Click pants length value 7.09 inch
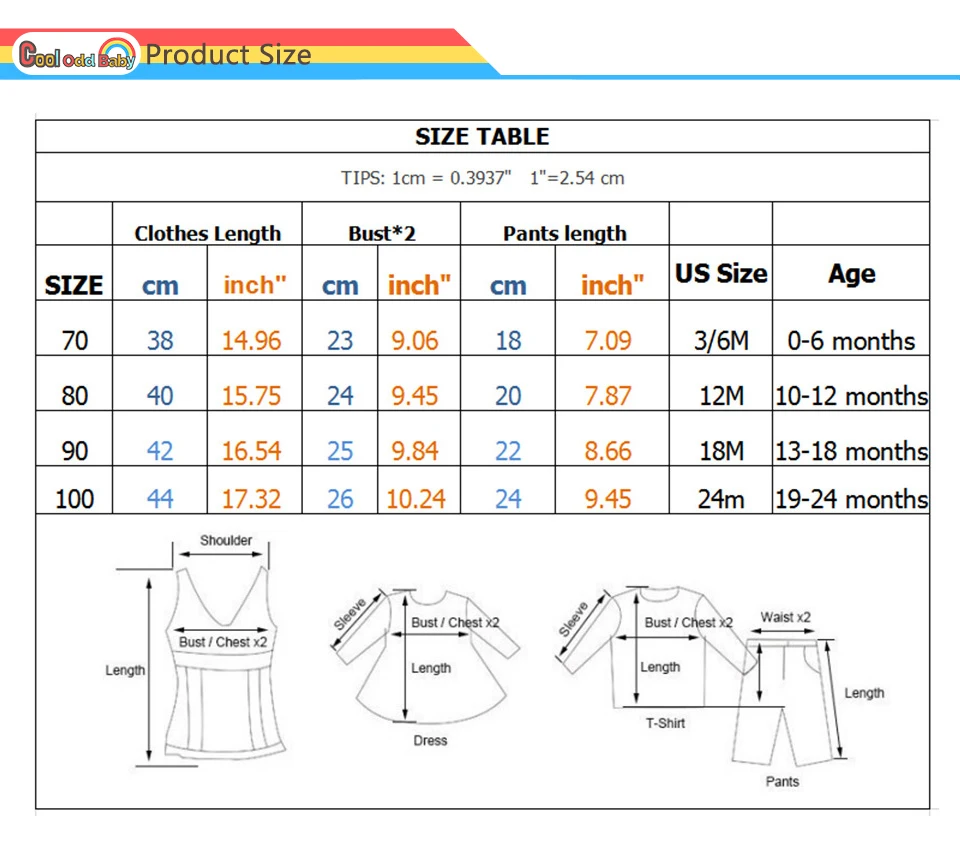The image size is (960, 852). [x=607, y=340]
